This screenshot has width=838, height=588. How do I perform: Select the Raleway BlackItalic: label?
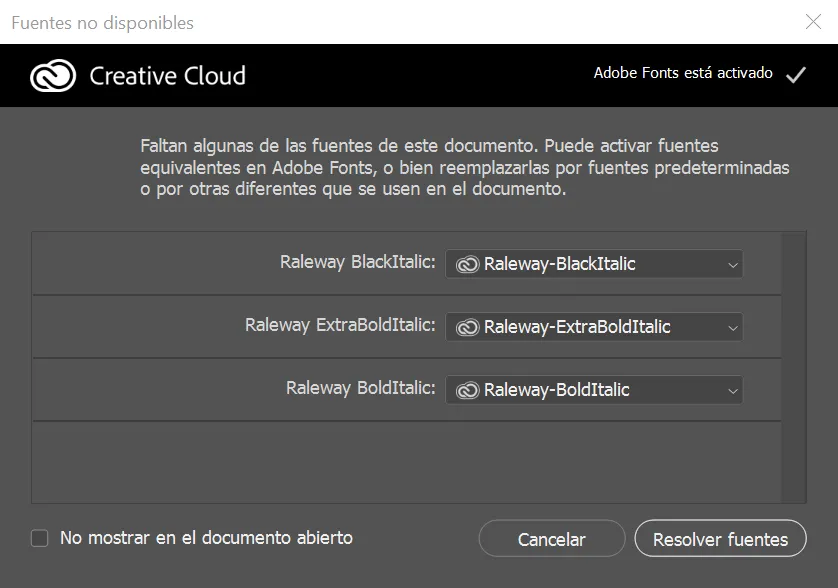(358, 262)
